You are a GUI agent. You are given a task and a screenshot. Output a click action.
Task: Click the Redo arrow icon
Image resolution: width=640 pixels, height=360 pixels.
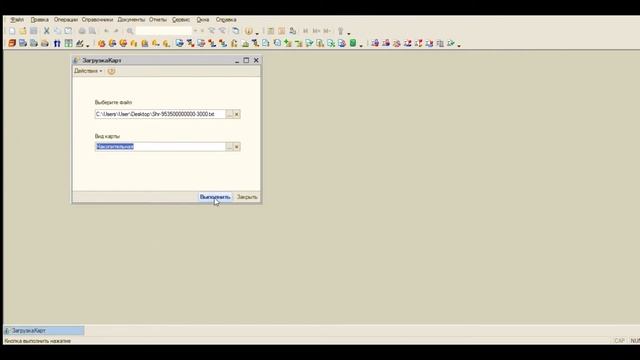pyautogui.click(x=116, y=31)
